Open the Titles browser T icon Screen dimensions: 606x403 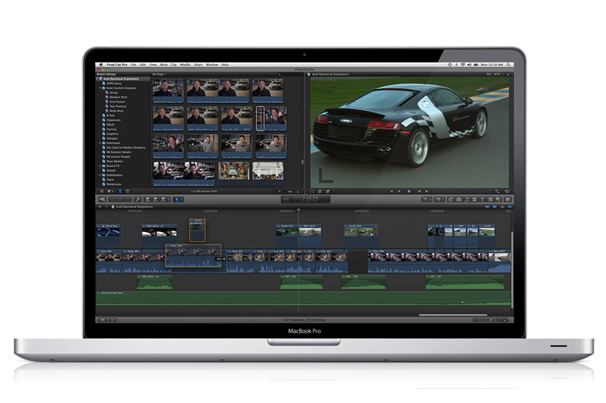(x=482, y=199)
